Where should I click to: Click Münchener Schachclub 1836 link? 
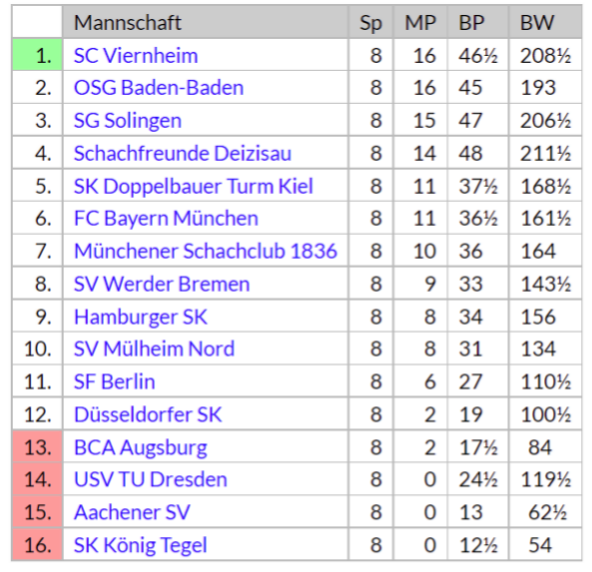click(x=205, y=251)
